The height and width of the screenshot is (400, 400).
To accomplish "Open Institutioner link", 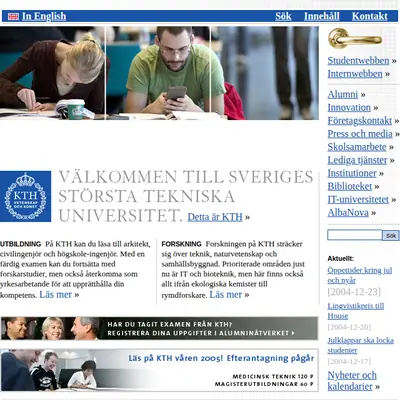I will click(x=352, y=173).
